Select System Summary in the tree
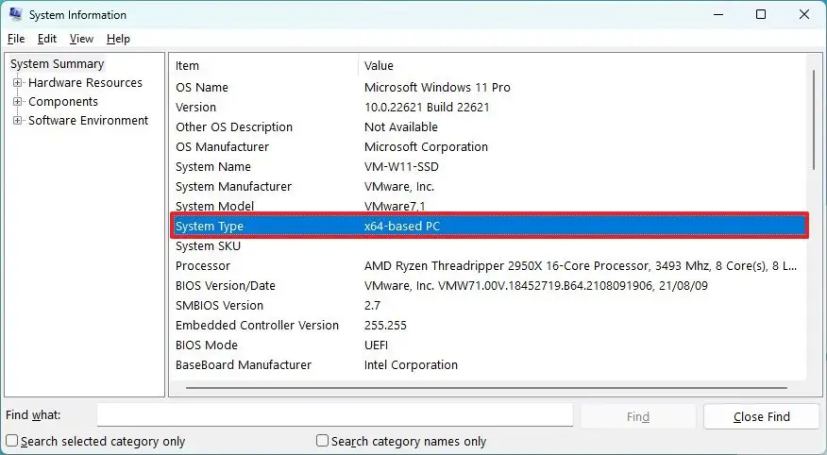The width and height of the screenshot is (827, 455). coord(57,64)
